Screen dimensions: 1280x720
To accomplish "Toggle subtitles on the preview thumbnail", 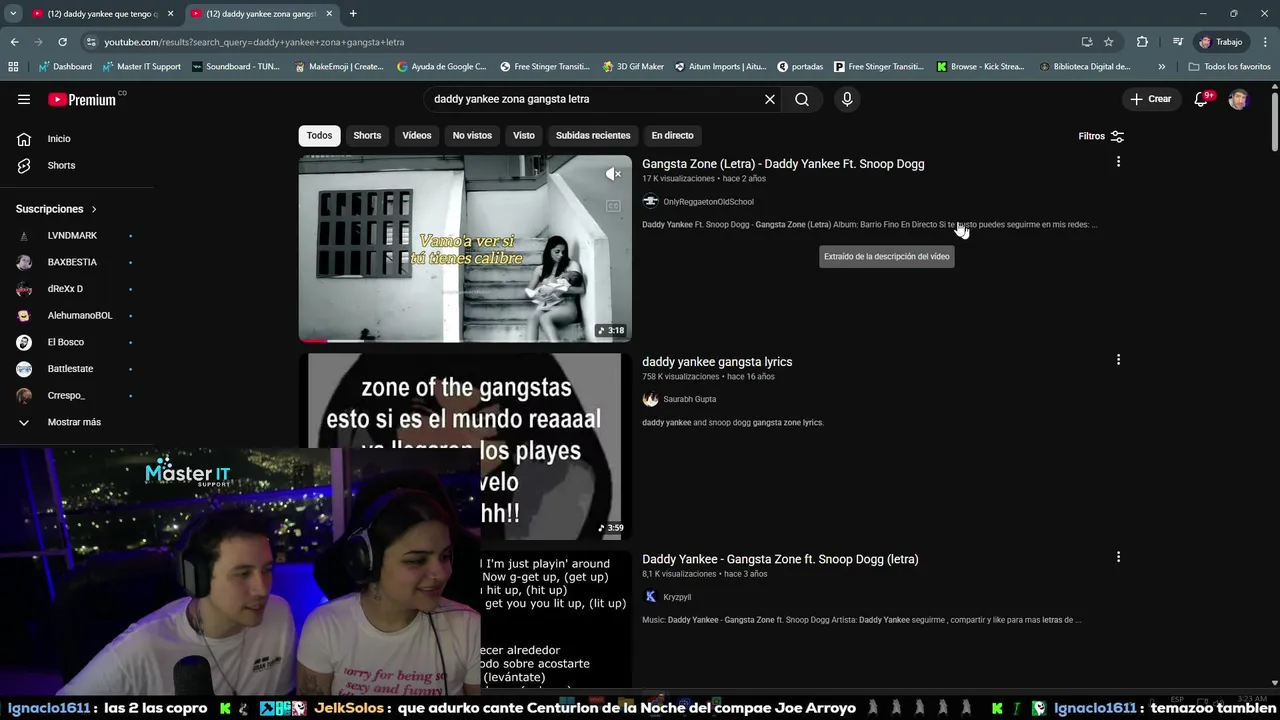I will tap(614, 206).
